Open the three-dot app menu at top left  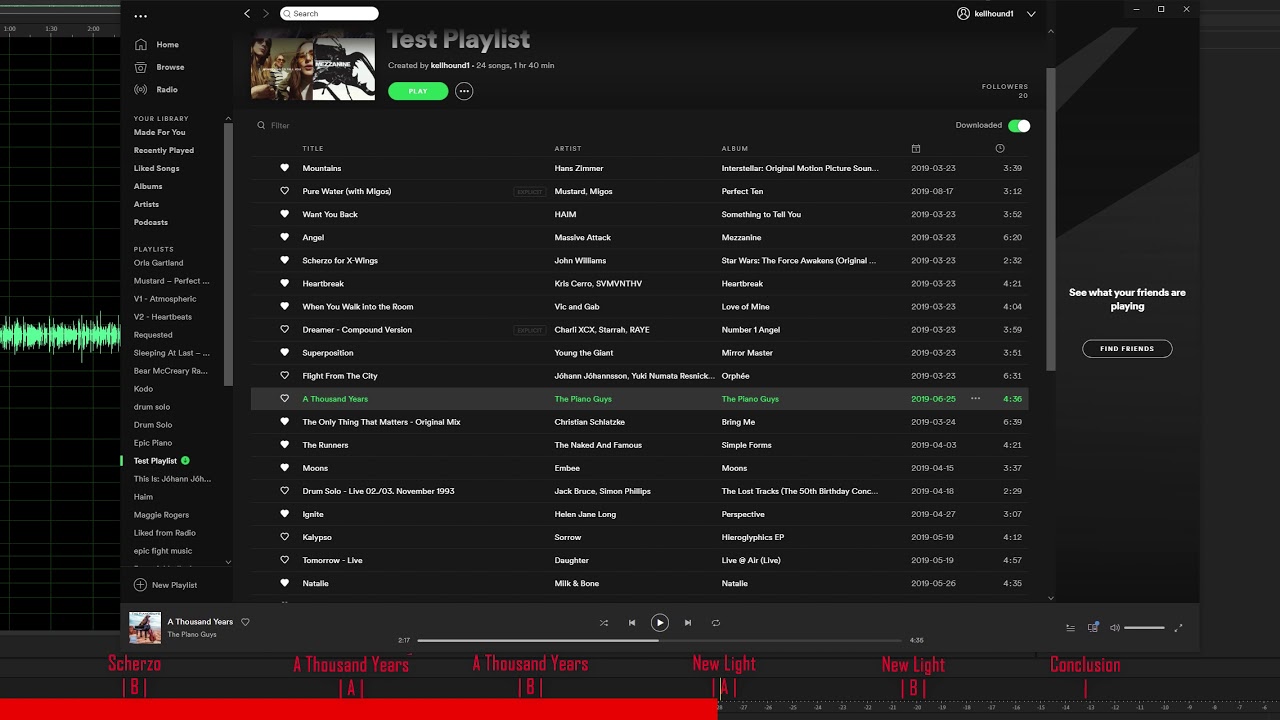[x=140, y=16]
